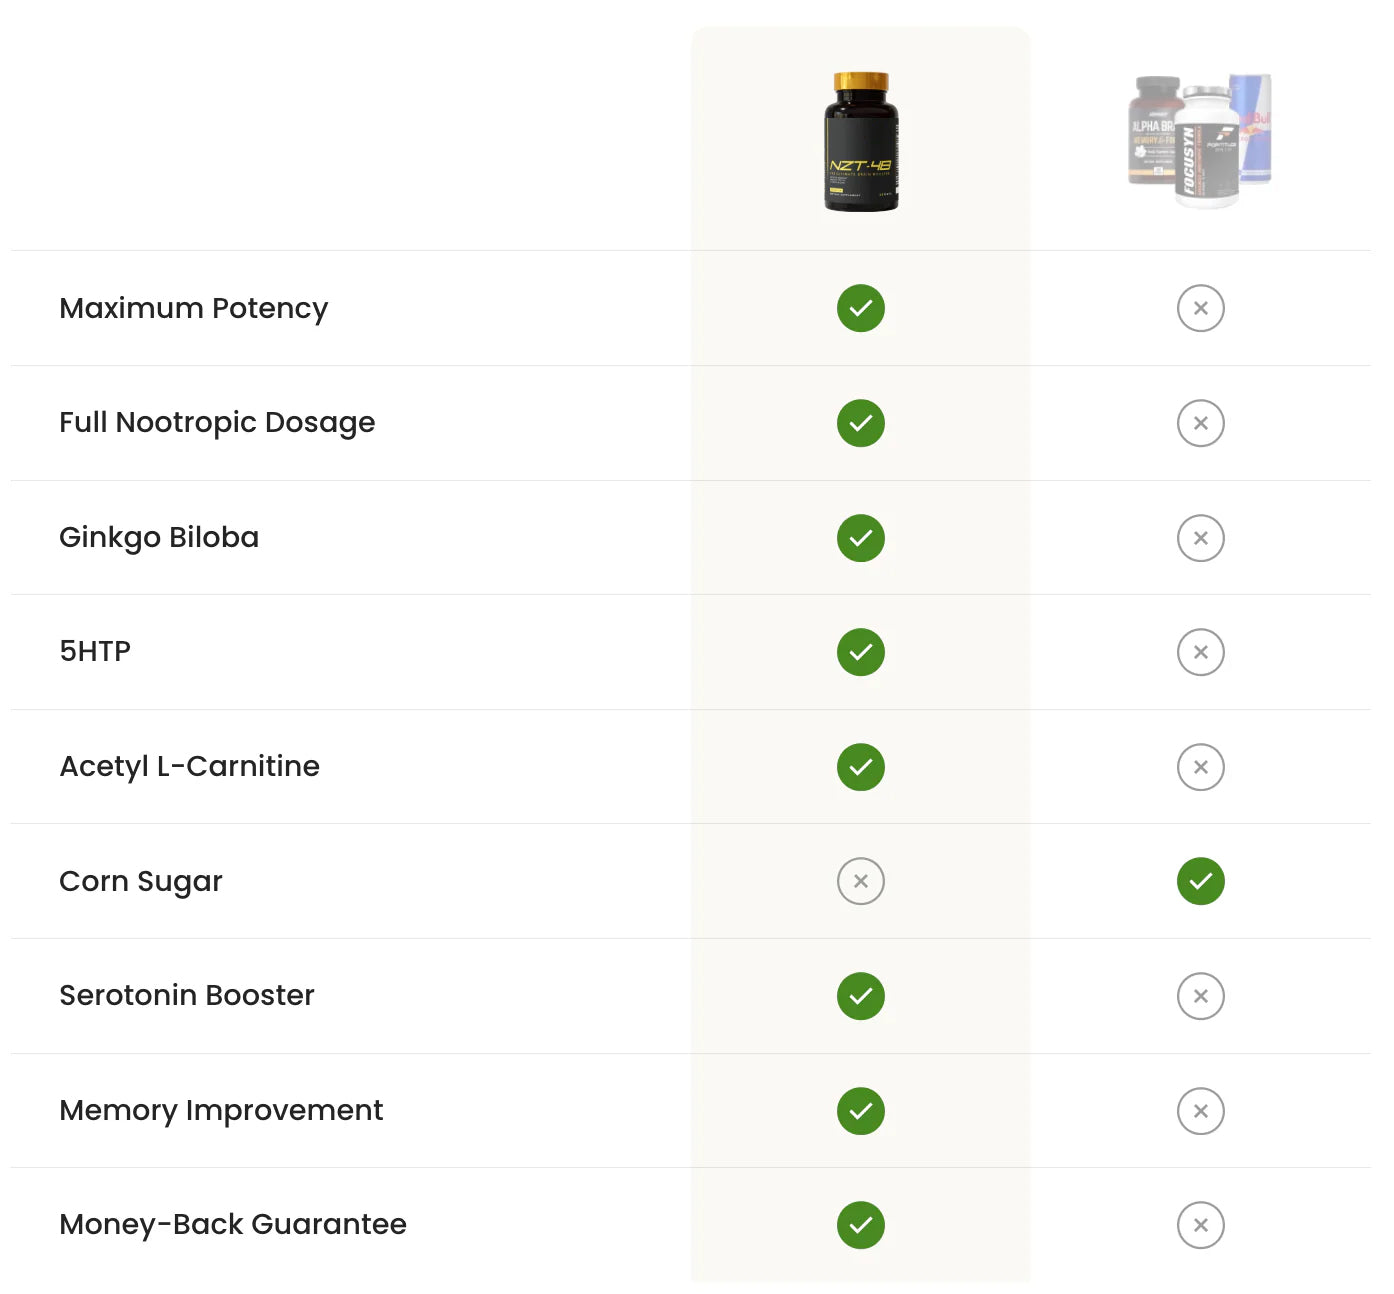Click the 5HTP feature label

tap(95, 652)
